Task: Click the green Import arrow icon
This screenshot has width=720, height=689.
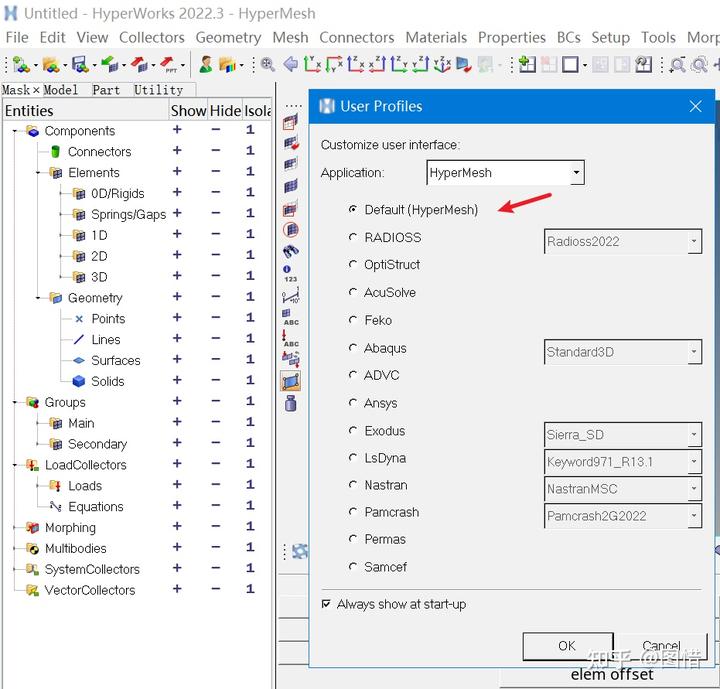Action: [109, 65]
